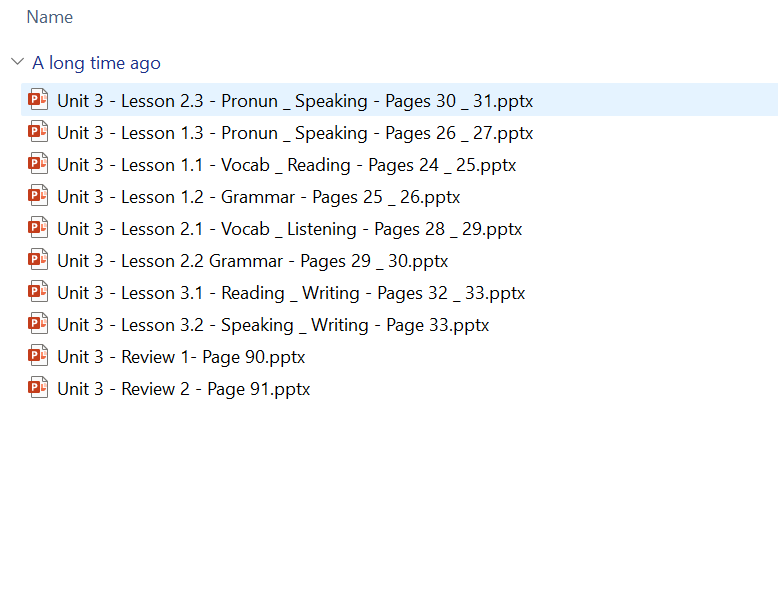Select file name Lesson 2.1 Vocab Listening Pages 28_29
This screenshot has width=778, height=601.
[289, 229]
